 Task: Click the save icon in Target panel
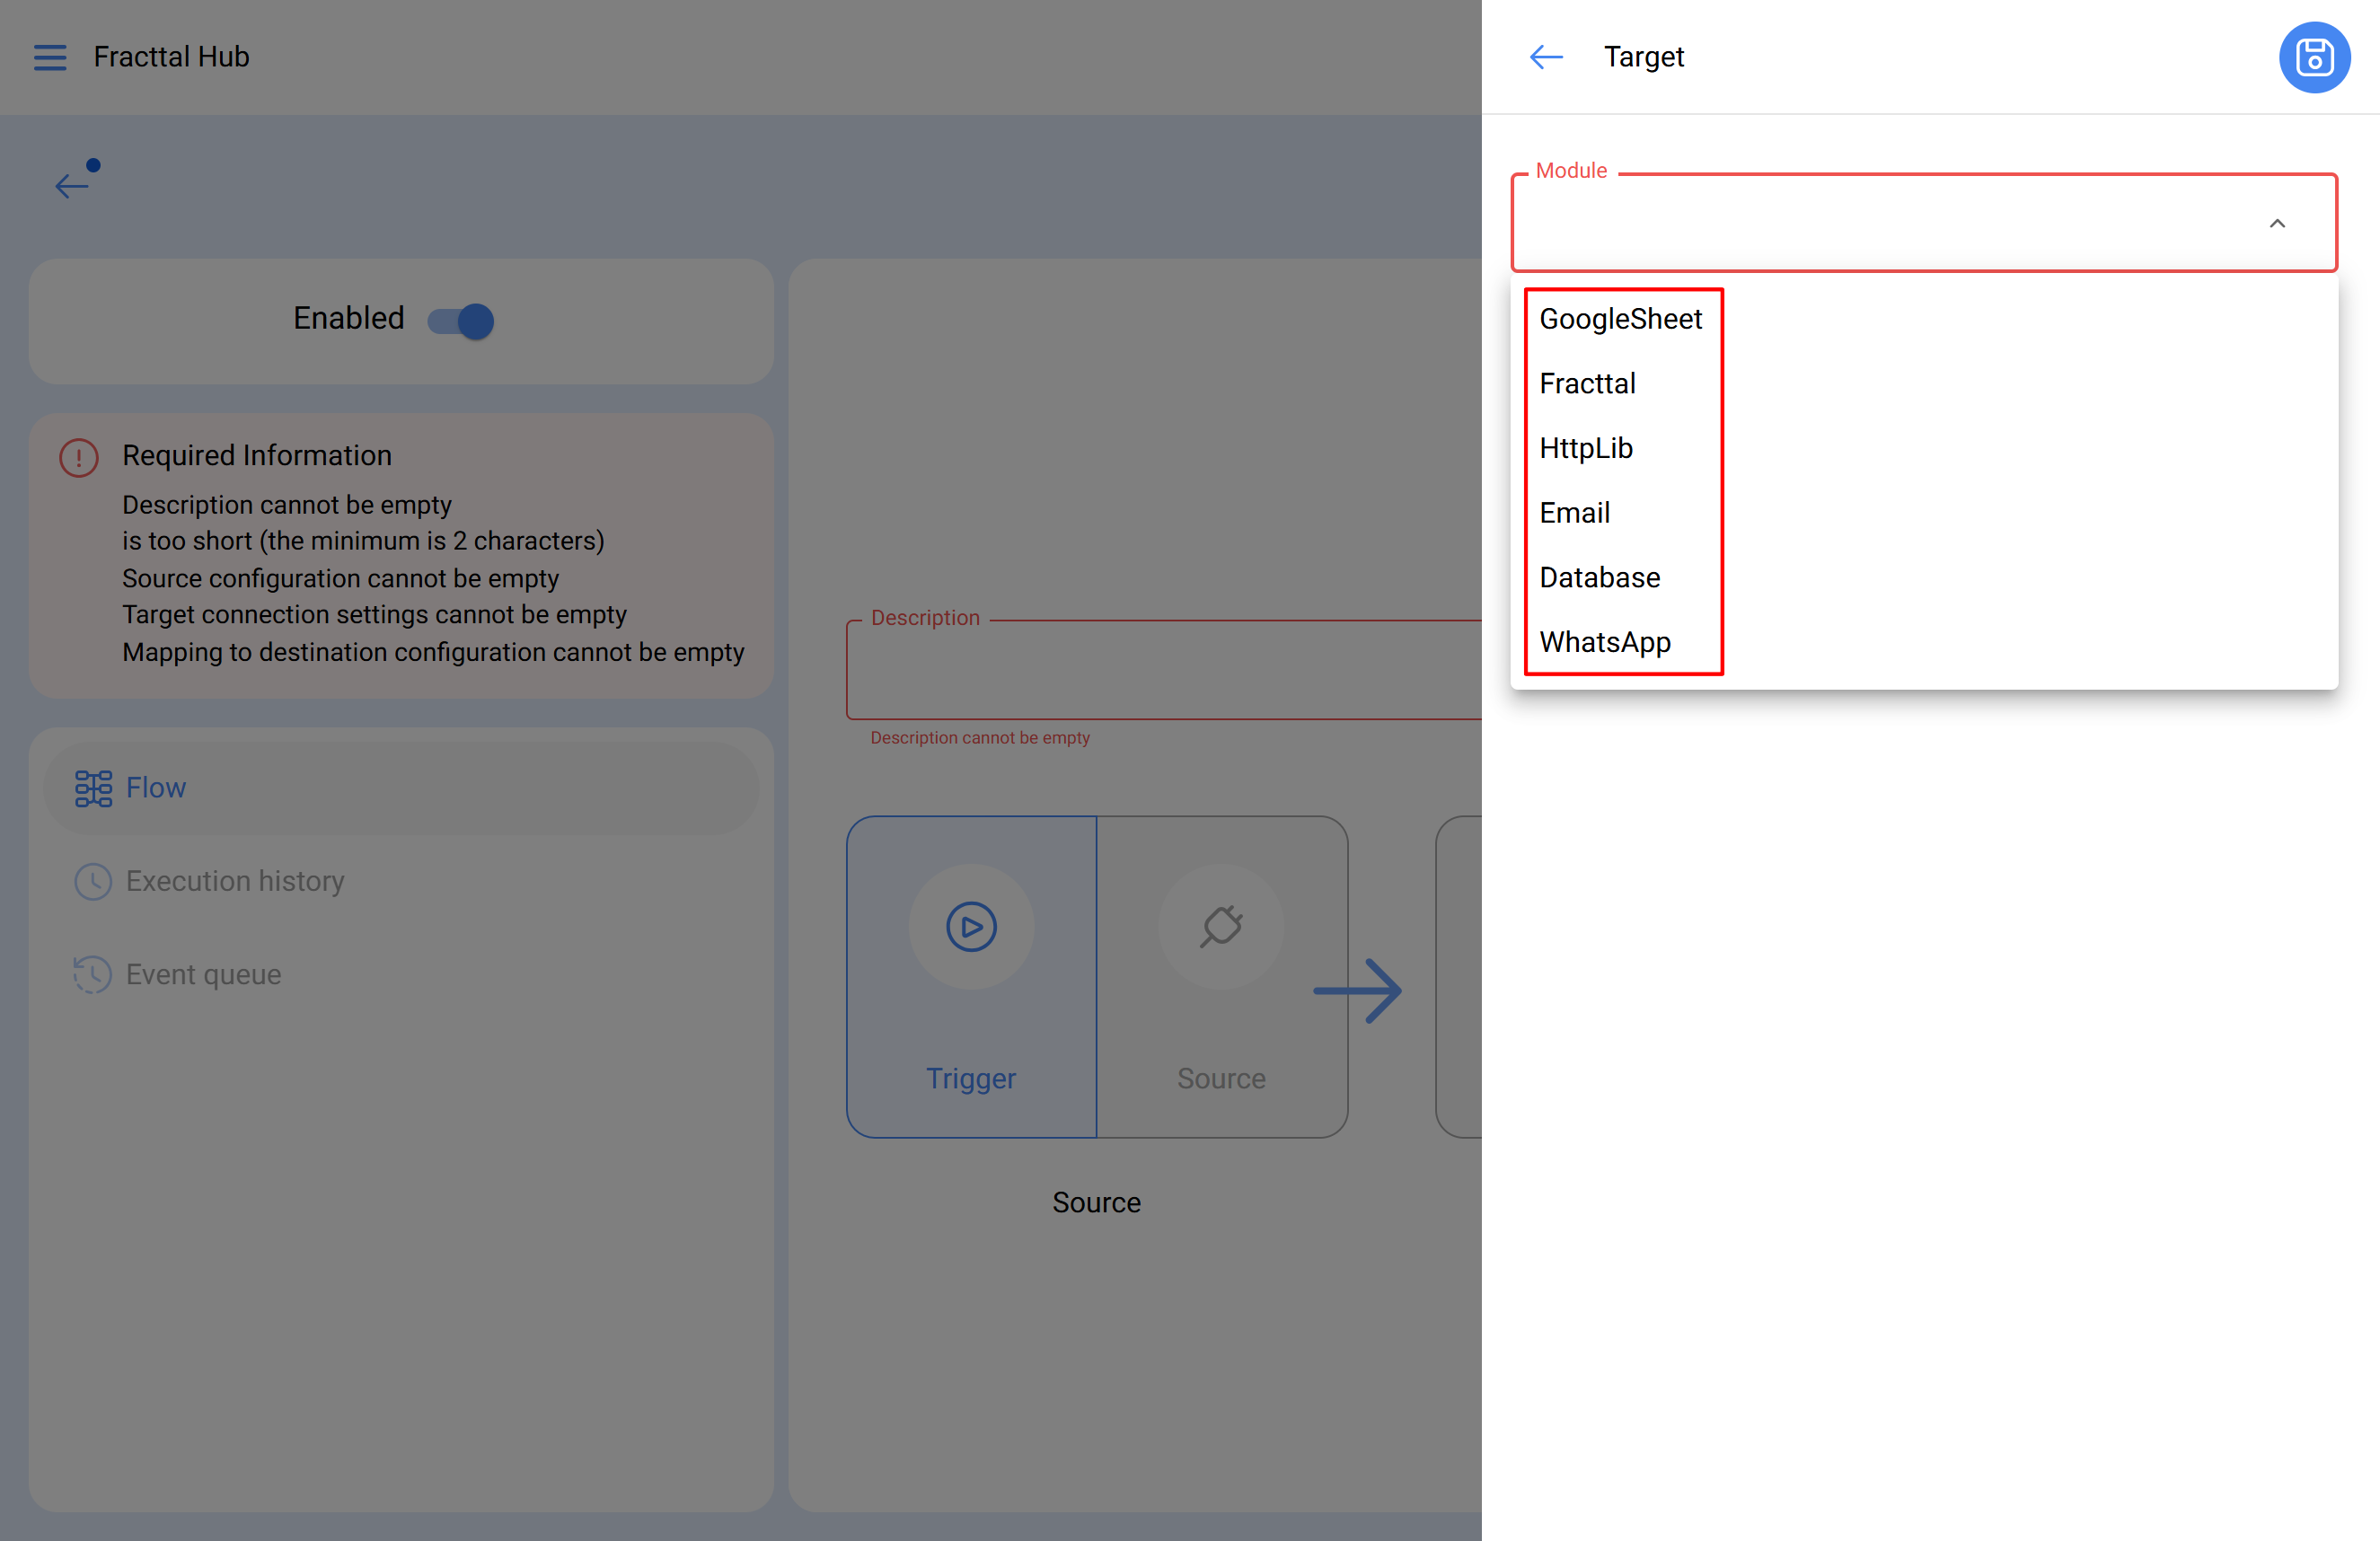click(x=2313, y=57)
